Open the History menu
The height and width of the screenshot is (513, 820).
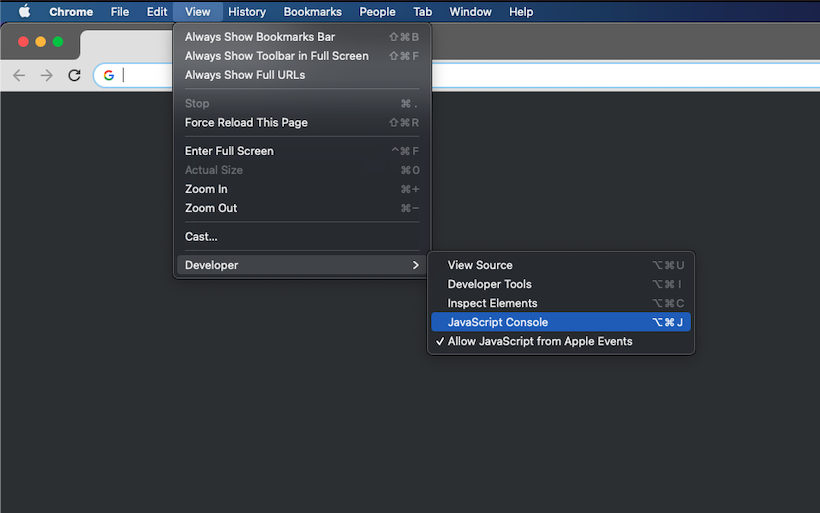247,12
